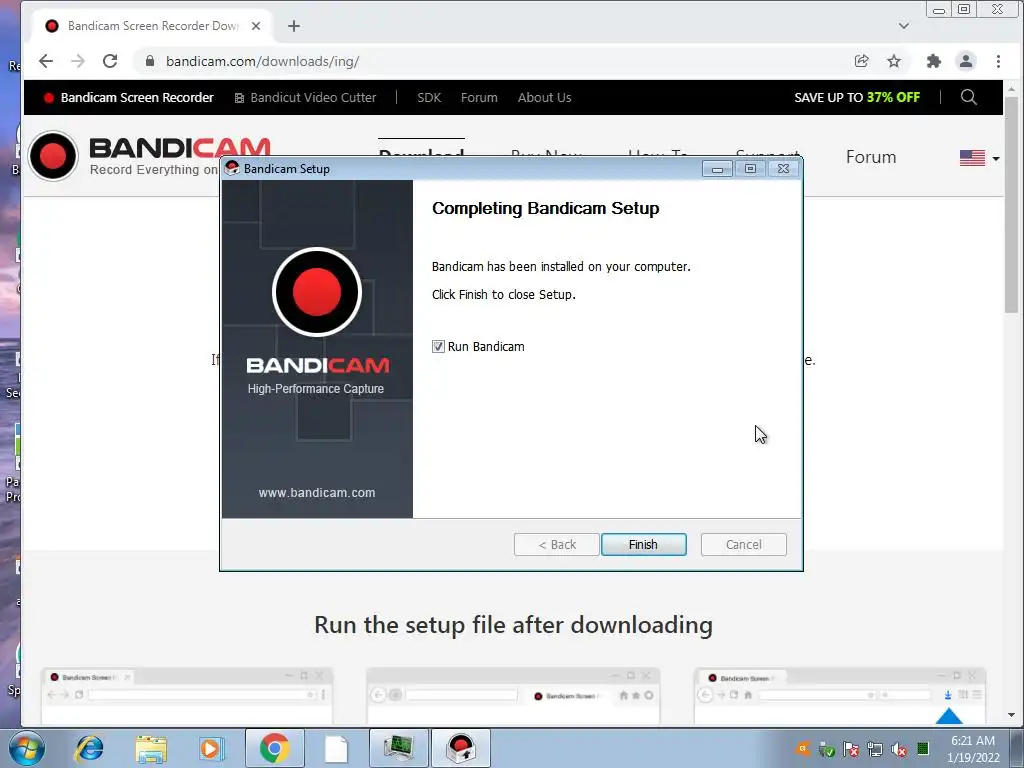Click the 'Run the setup file after downloading' heading

pyautogui.click(x=513, y=625)
